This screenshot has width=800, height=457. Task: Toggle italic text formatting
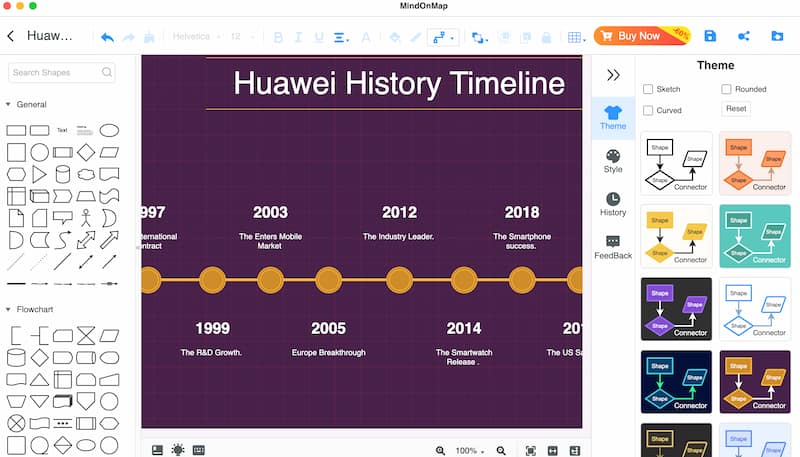point(298,37)
